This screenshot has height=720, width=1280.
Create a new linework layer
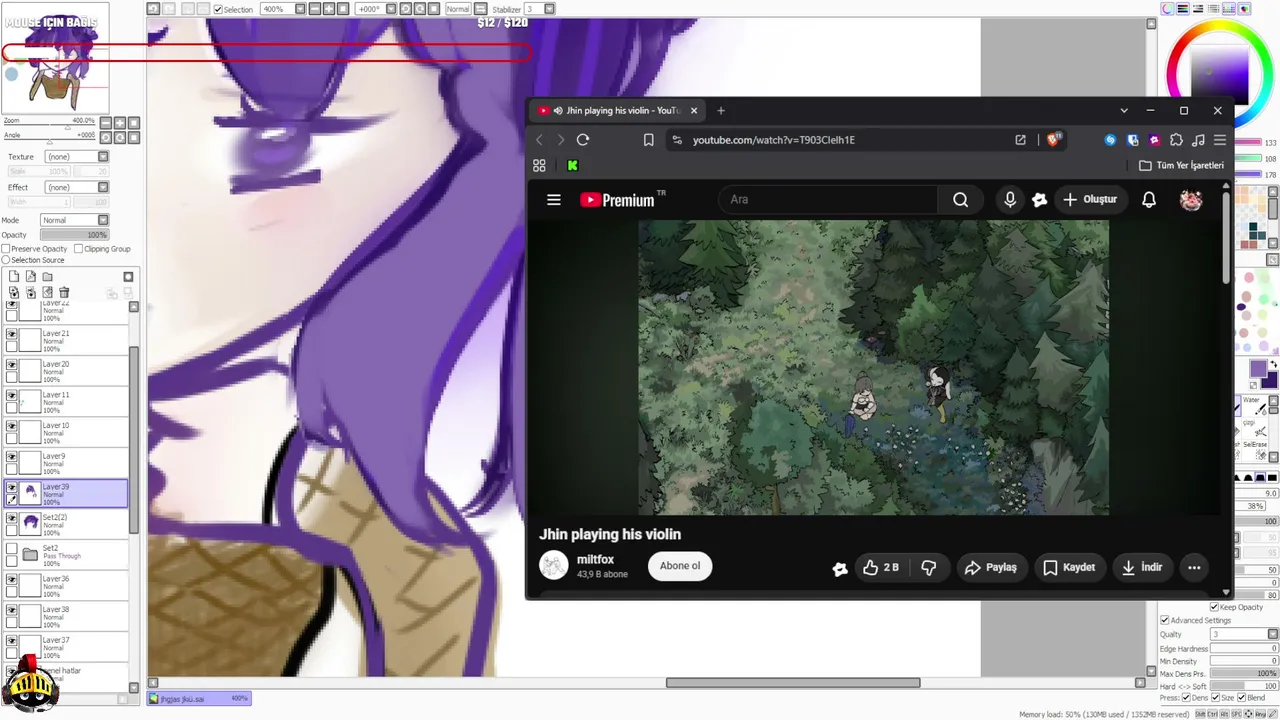pos(31,277)
